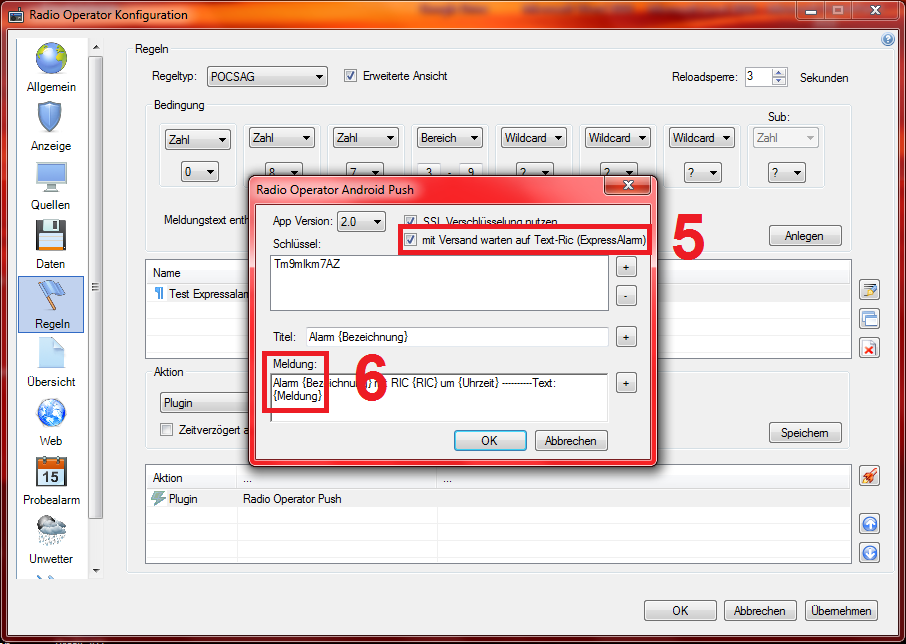Click Abbrechen in Android Push dialog
906x644 pixels.
pyautogui.click(x=571, y=441)
